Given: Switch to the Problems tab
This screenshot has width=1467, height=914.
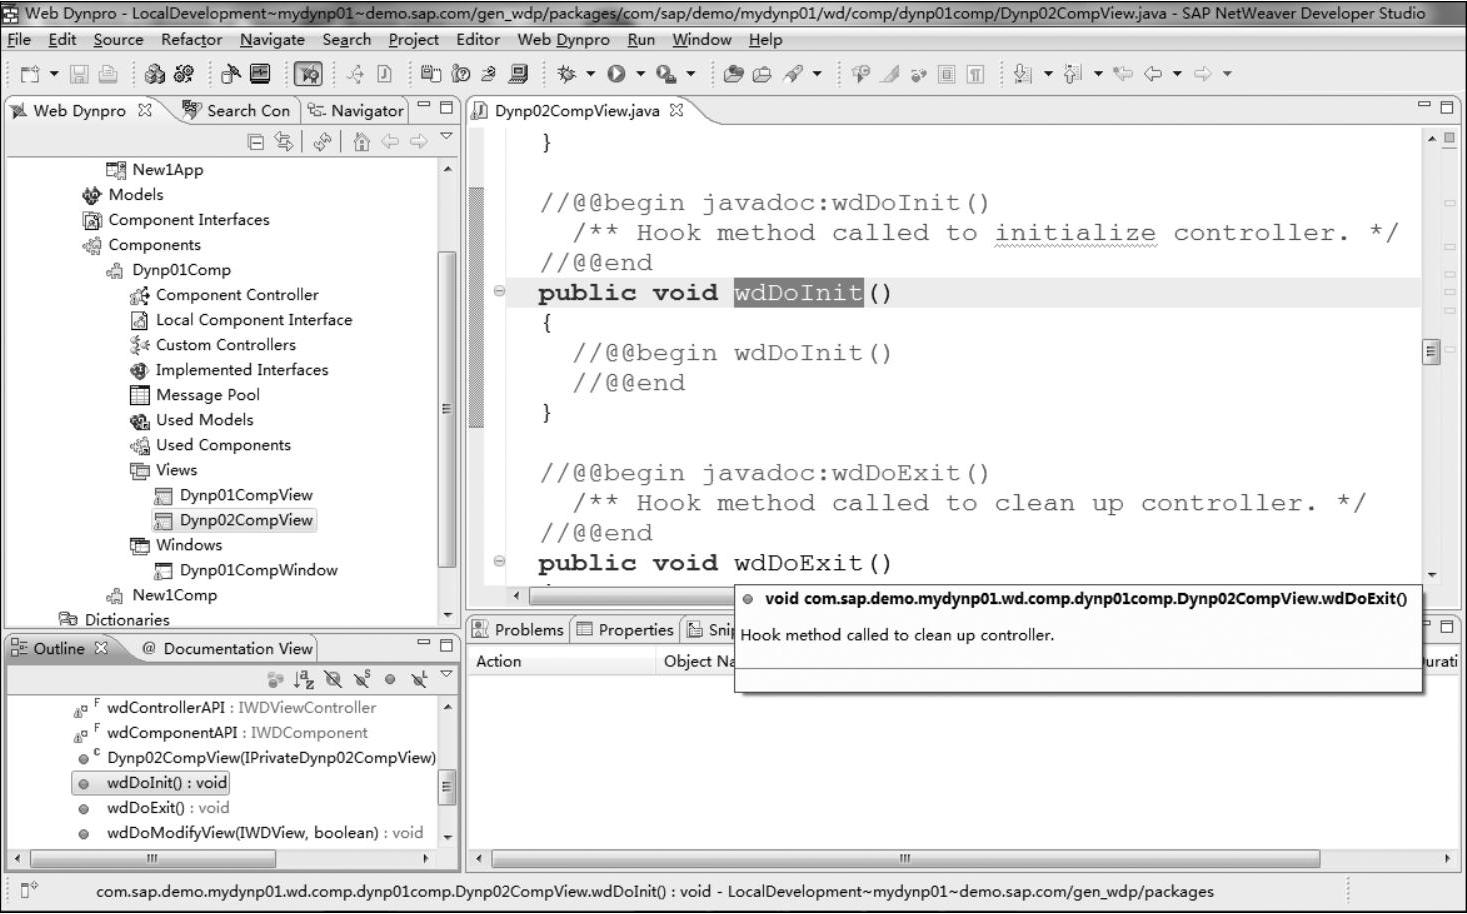Looking at the screenshot, I should tap(518, 629).
